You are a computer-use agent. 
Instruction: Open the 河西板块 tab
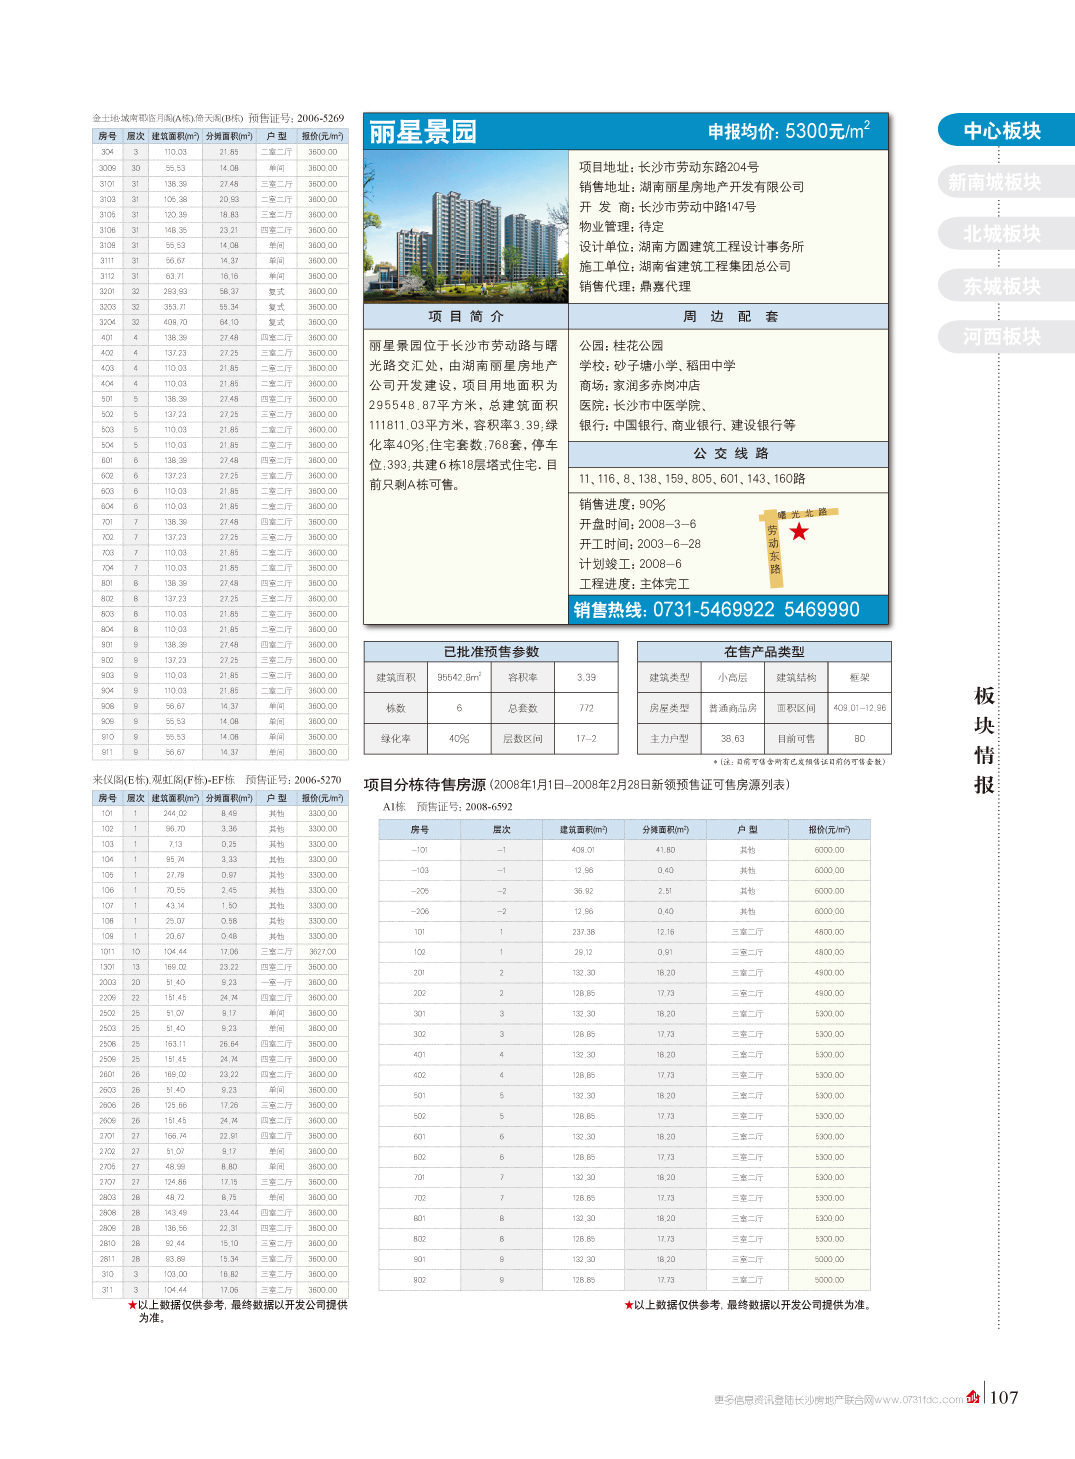coord(1004,337)
